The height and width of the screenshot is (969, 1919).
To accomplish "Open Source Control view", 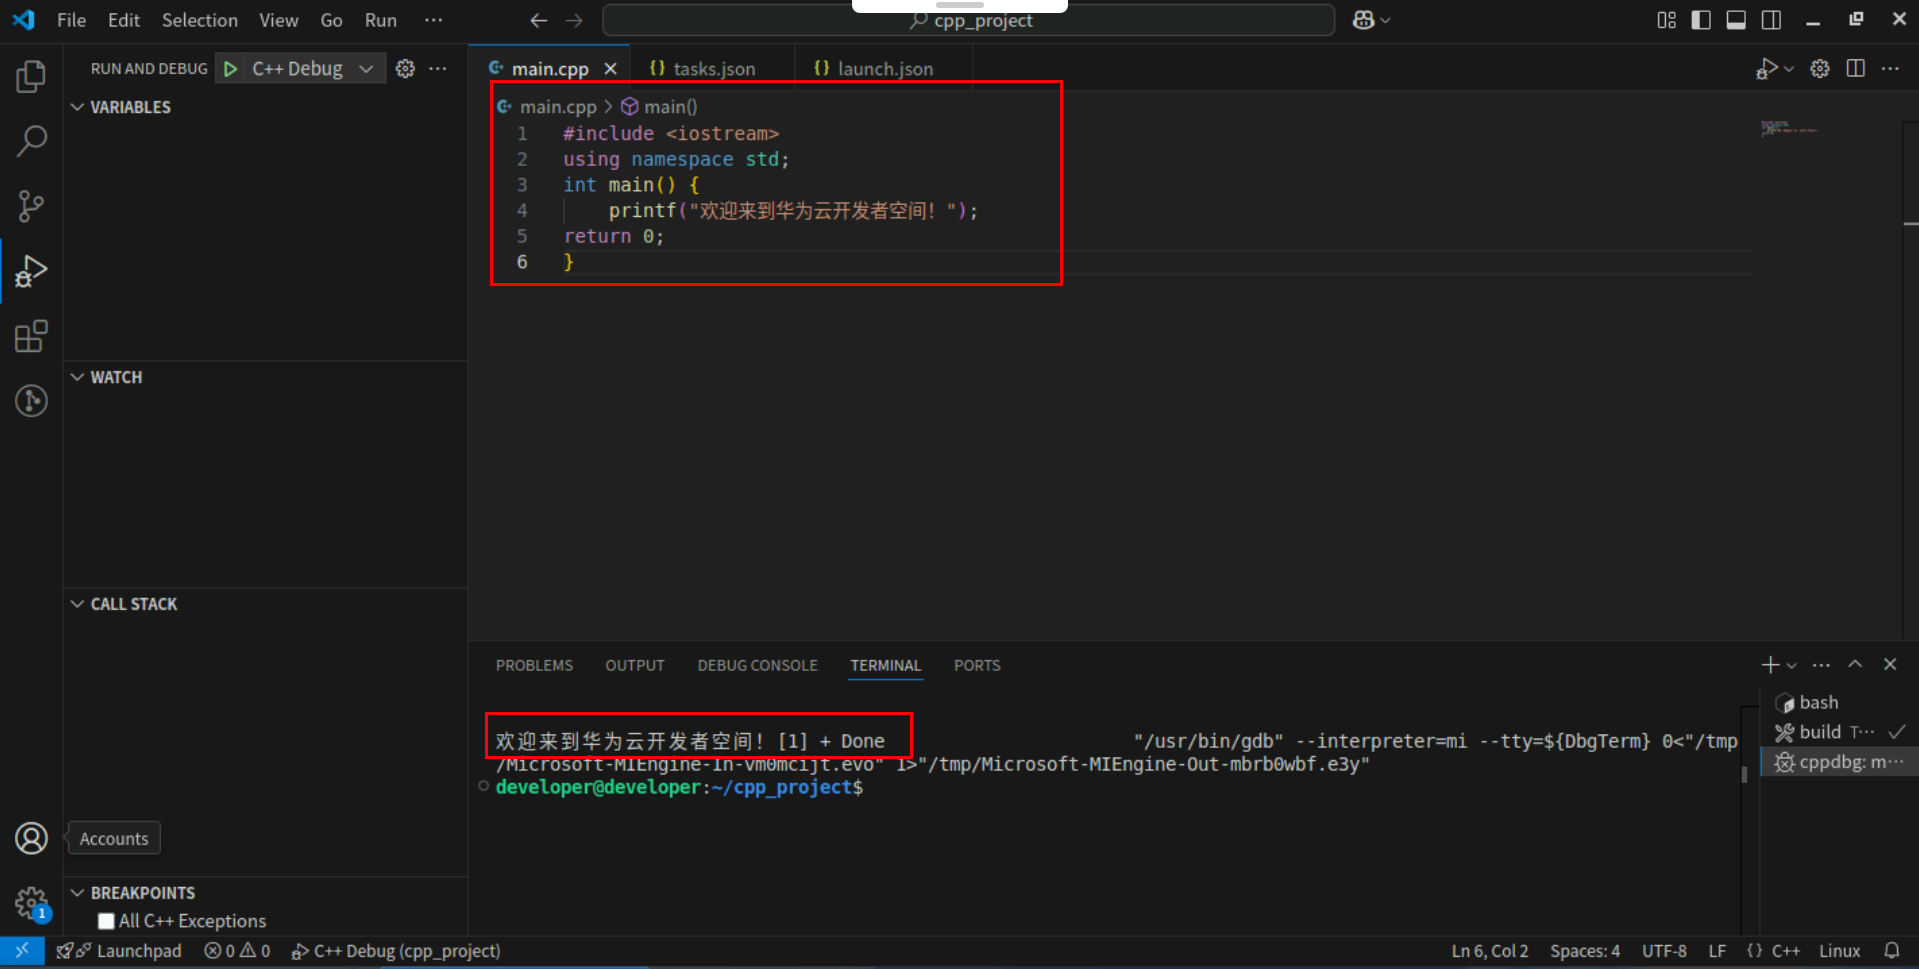I will coord(31,206).
